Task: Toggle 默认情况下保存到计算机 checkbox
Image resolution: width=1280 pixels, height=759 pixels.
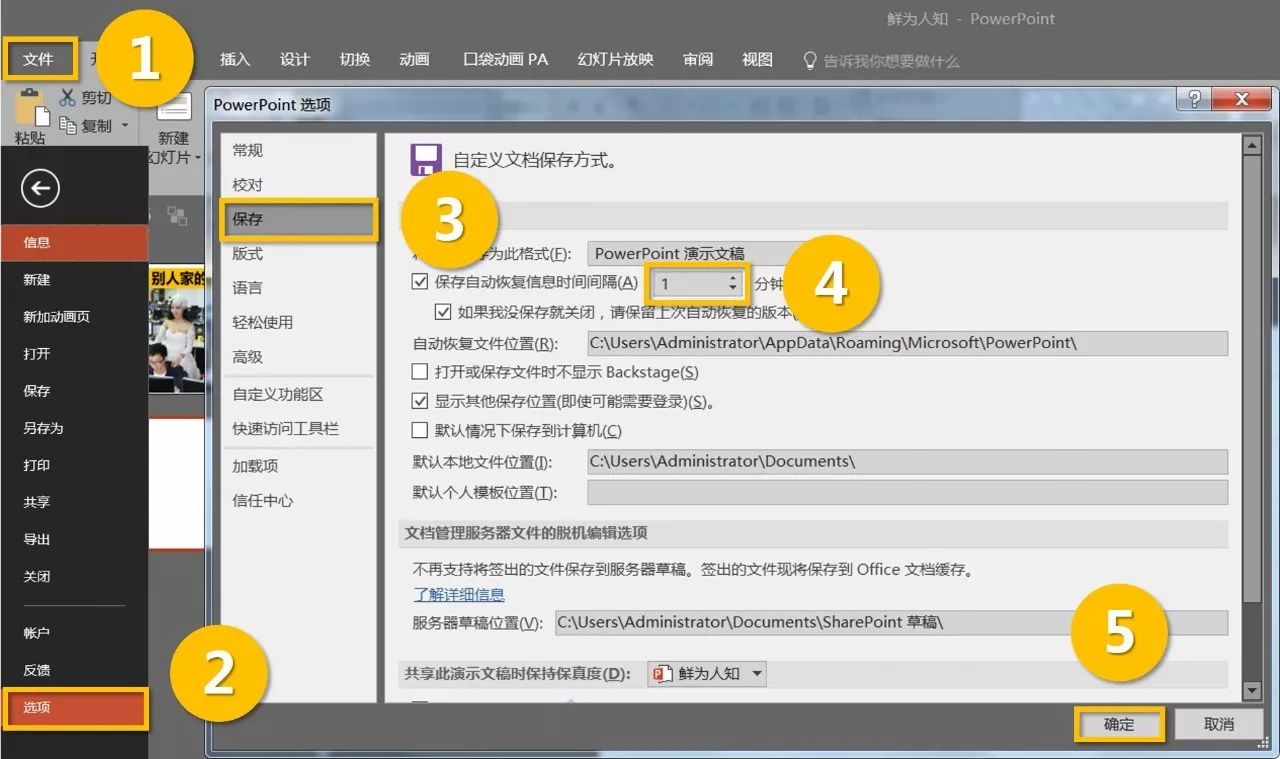Action: (420, 431)
